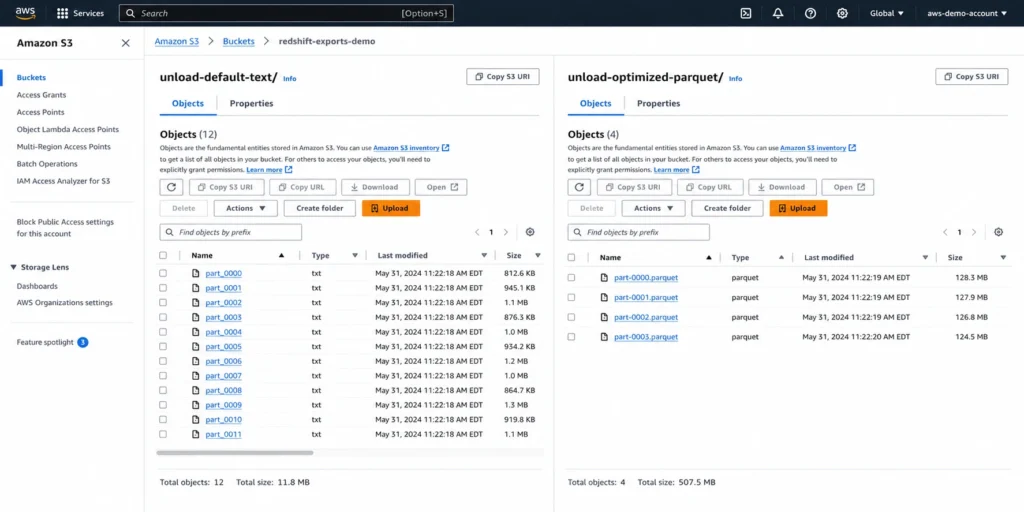Go to next page in unload-optimized-parquet

pyautogui.click(x=974, y=232)
